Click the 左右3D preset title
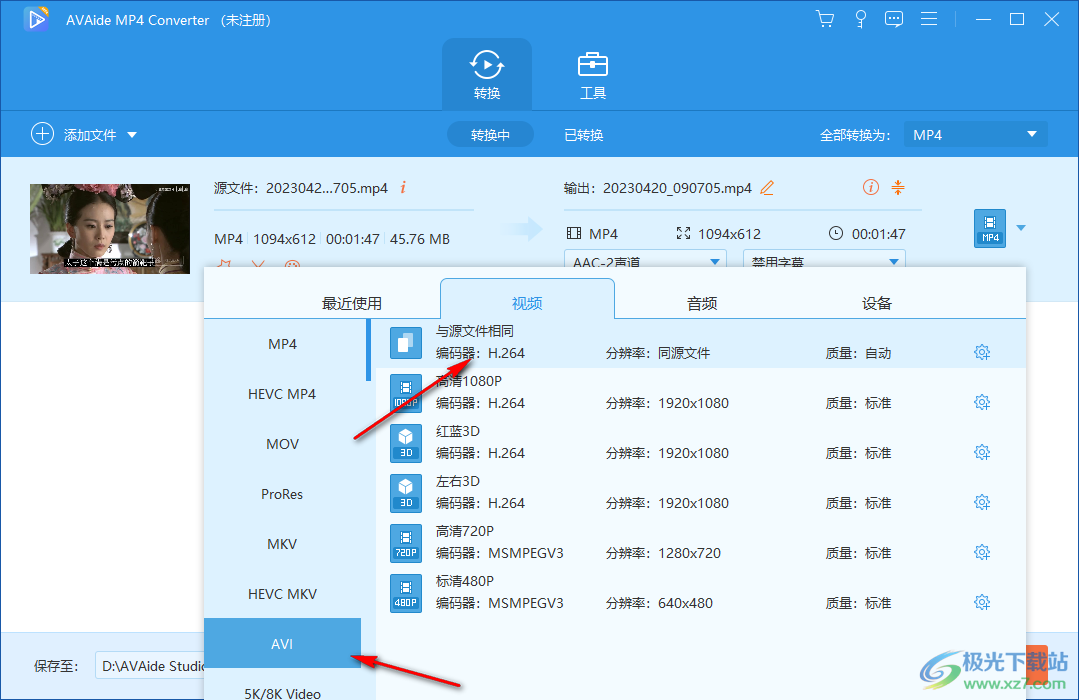1079x700 pixels. [458, 481]
